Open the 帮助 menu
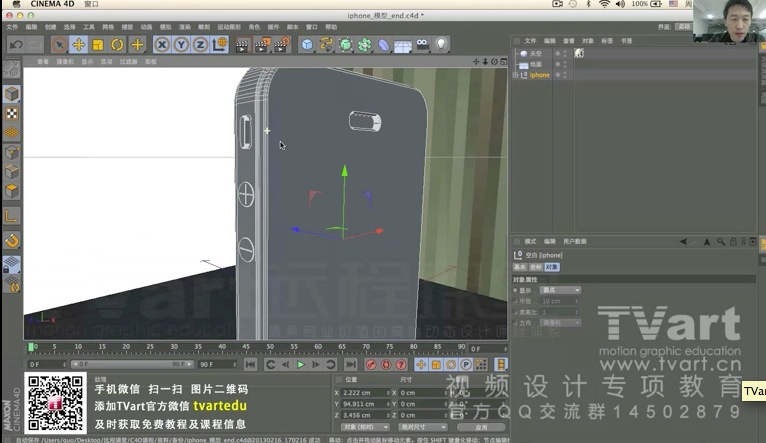This screenshot has width=766, height=443. 331,27
